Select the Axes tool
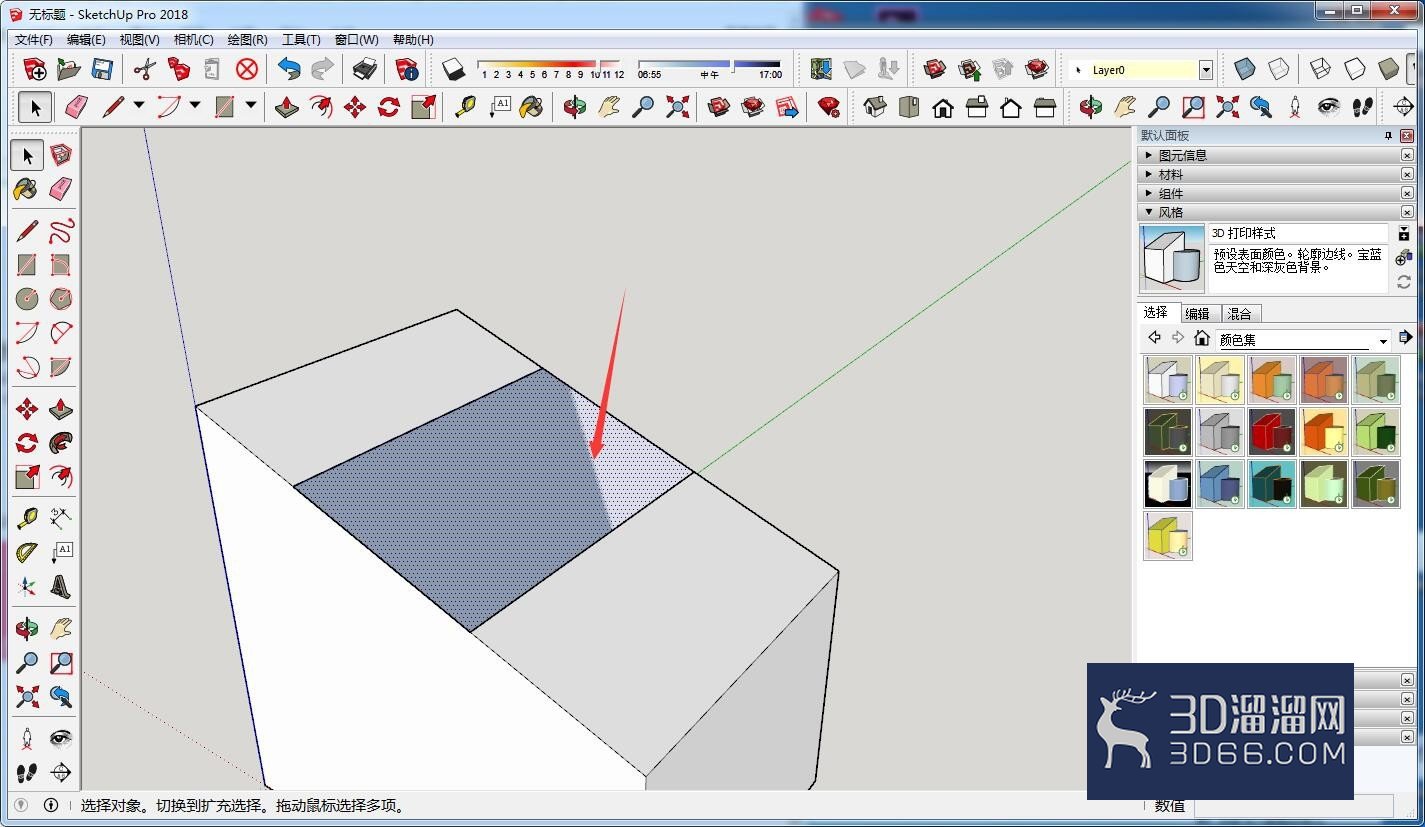 coord(27,586)
